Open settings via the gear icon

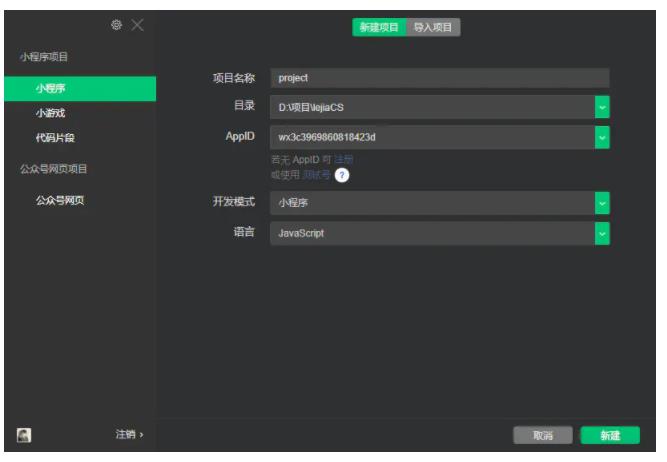[117, 25]
